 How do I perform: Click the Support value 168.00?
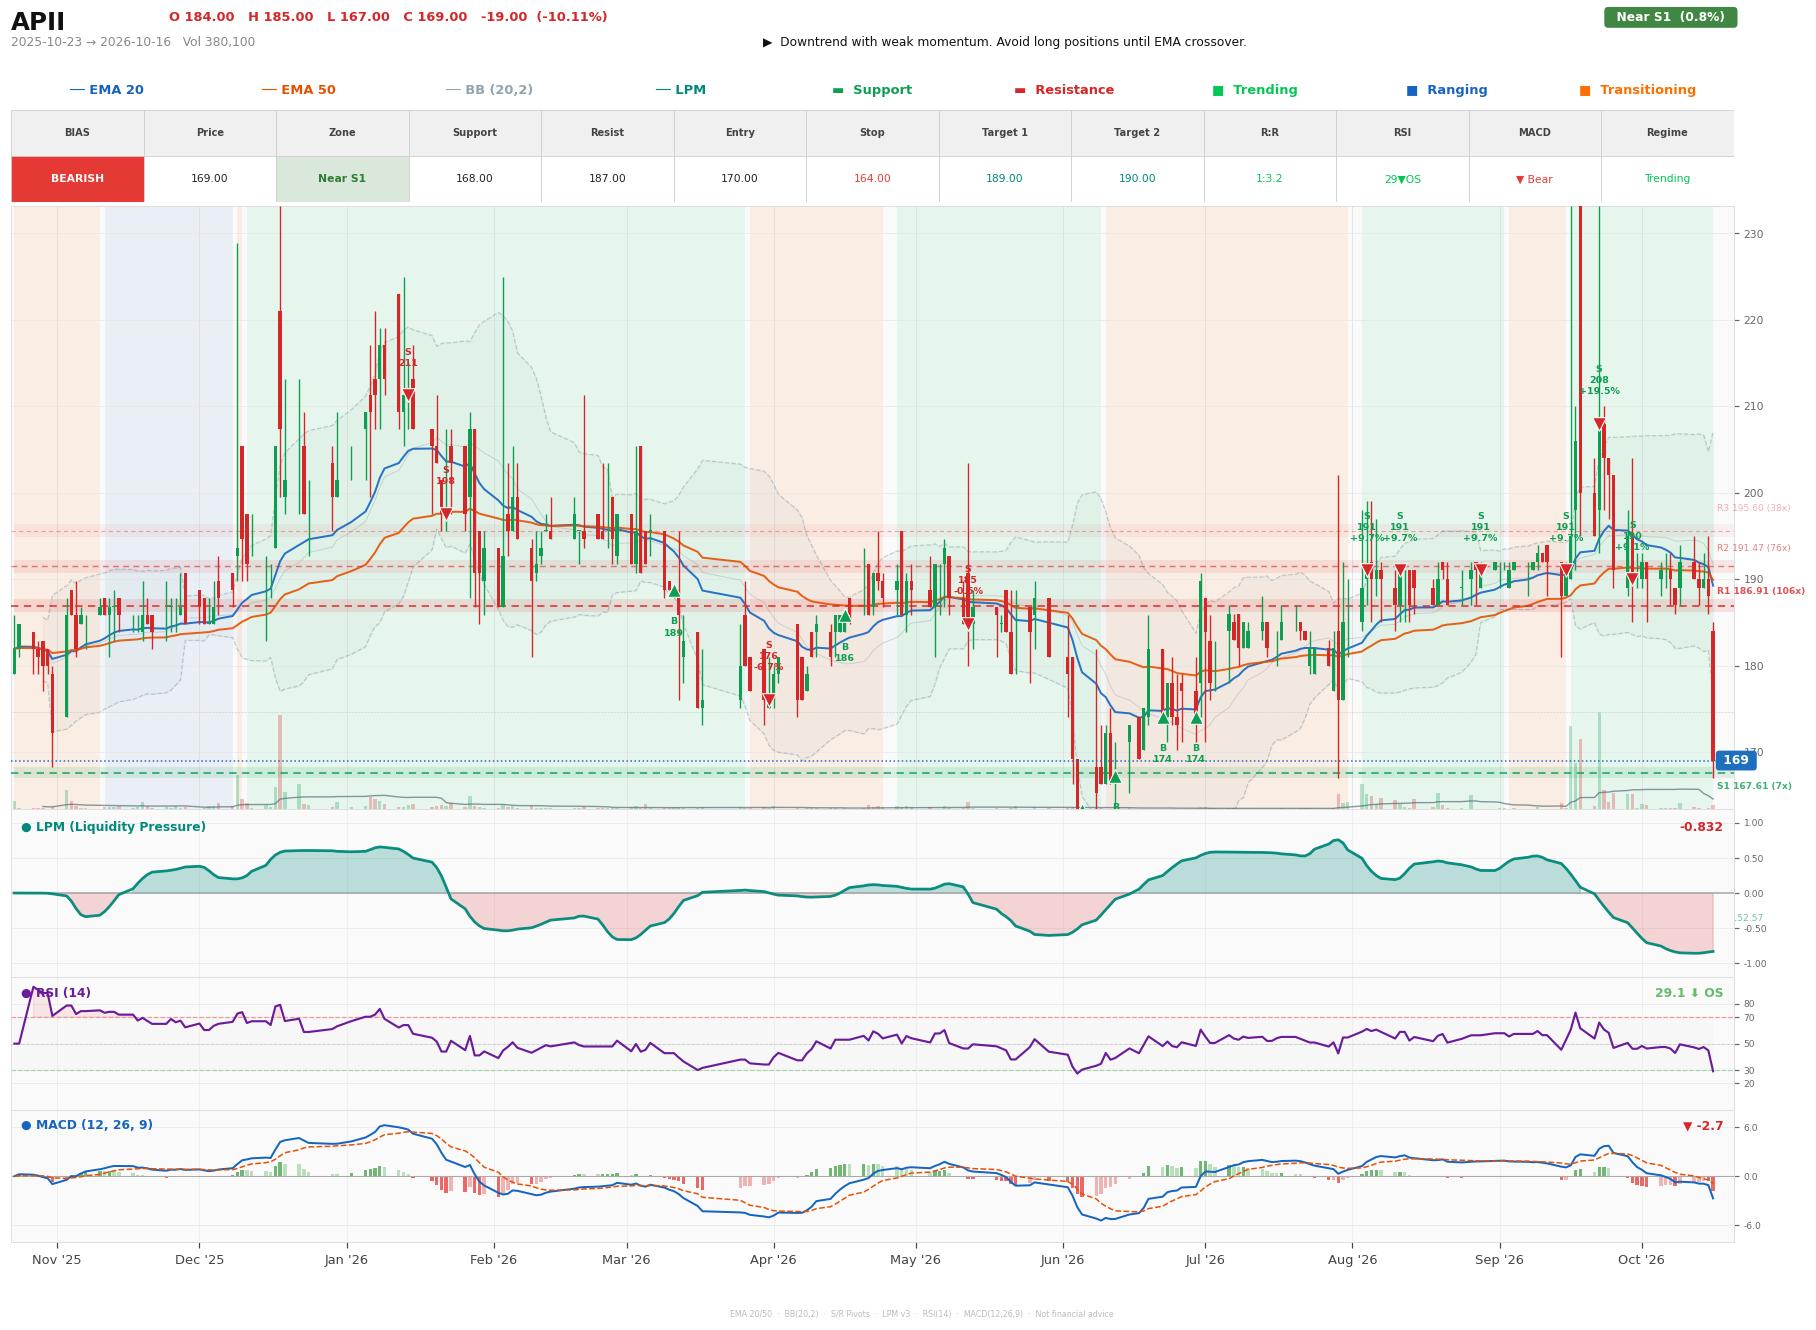click(475, 179)
